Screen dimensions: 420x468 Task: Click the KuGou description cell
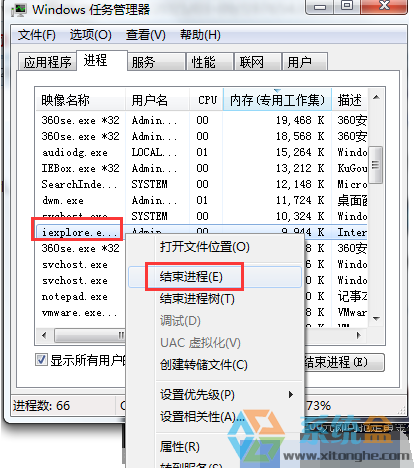(x=352, y=168)
